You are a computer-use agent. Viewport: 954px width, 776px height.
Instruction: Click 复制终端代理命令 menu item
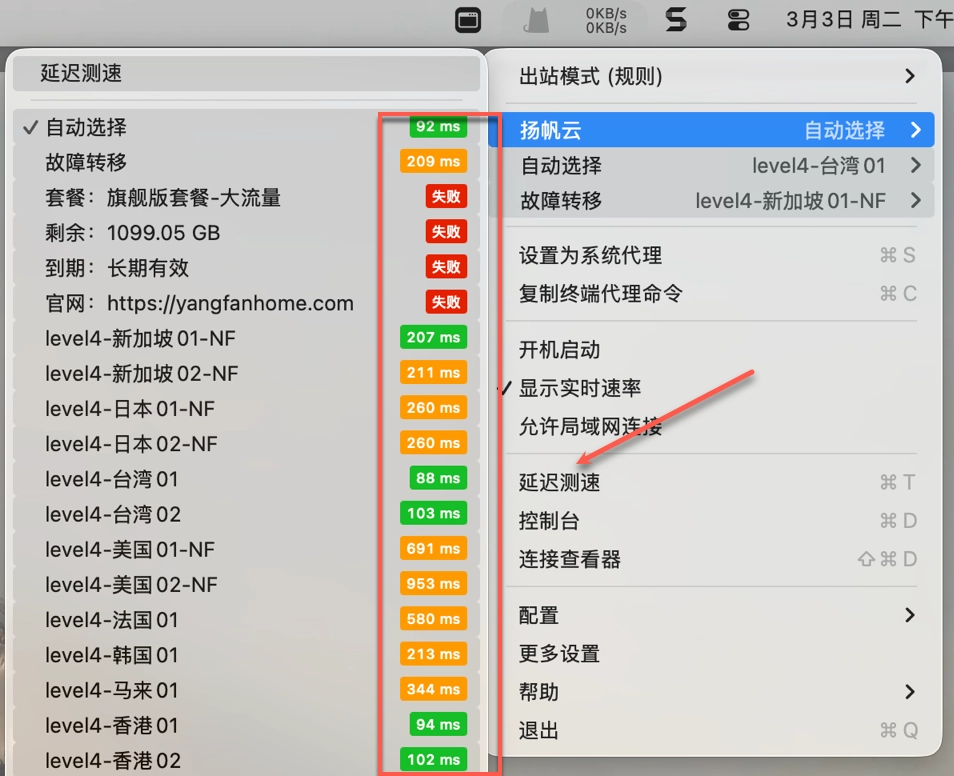point(711,294)
